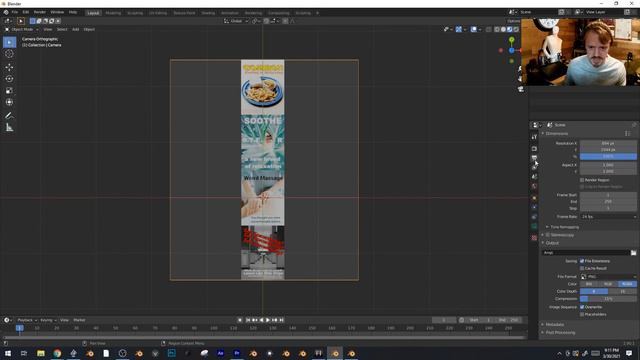Image resolution: width=640 pixels, height=360 pixels.
Task: Jump to the start frame
Action: click(x=248, y=320)
